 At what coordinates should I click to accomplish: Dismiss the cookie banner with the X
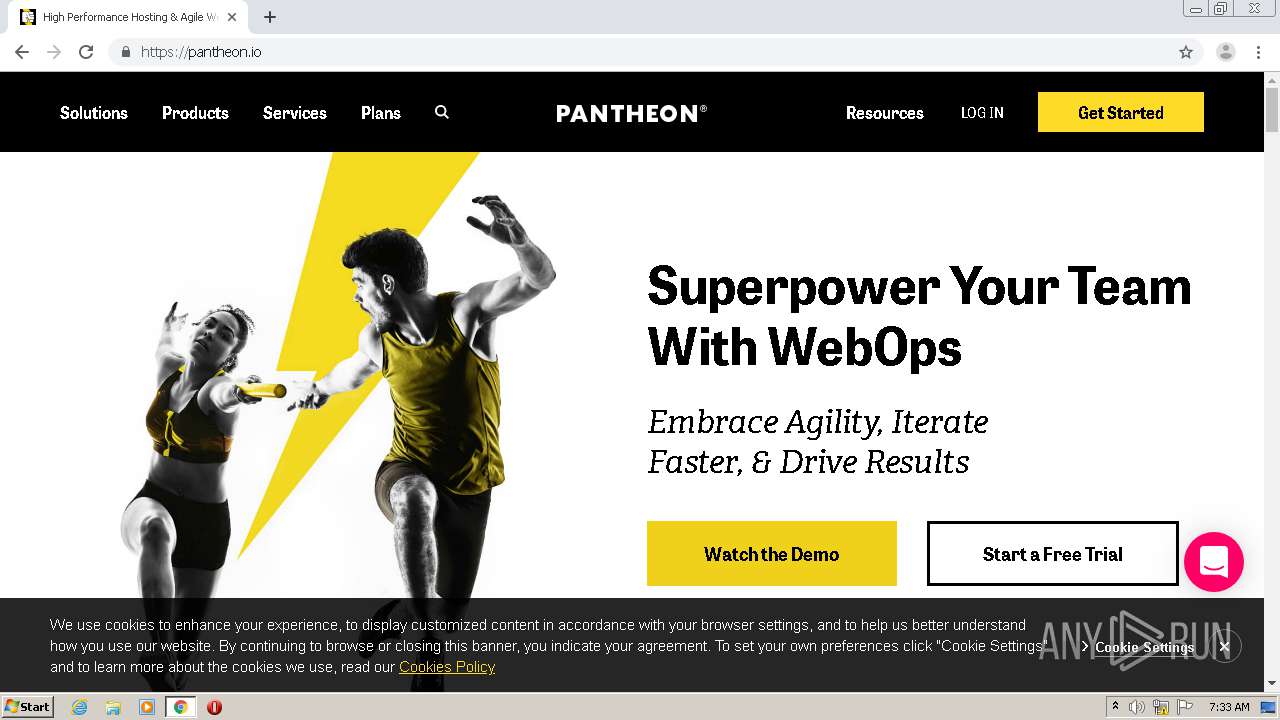pyautogui.click(x=1224, y=647)
